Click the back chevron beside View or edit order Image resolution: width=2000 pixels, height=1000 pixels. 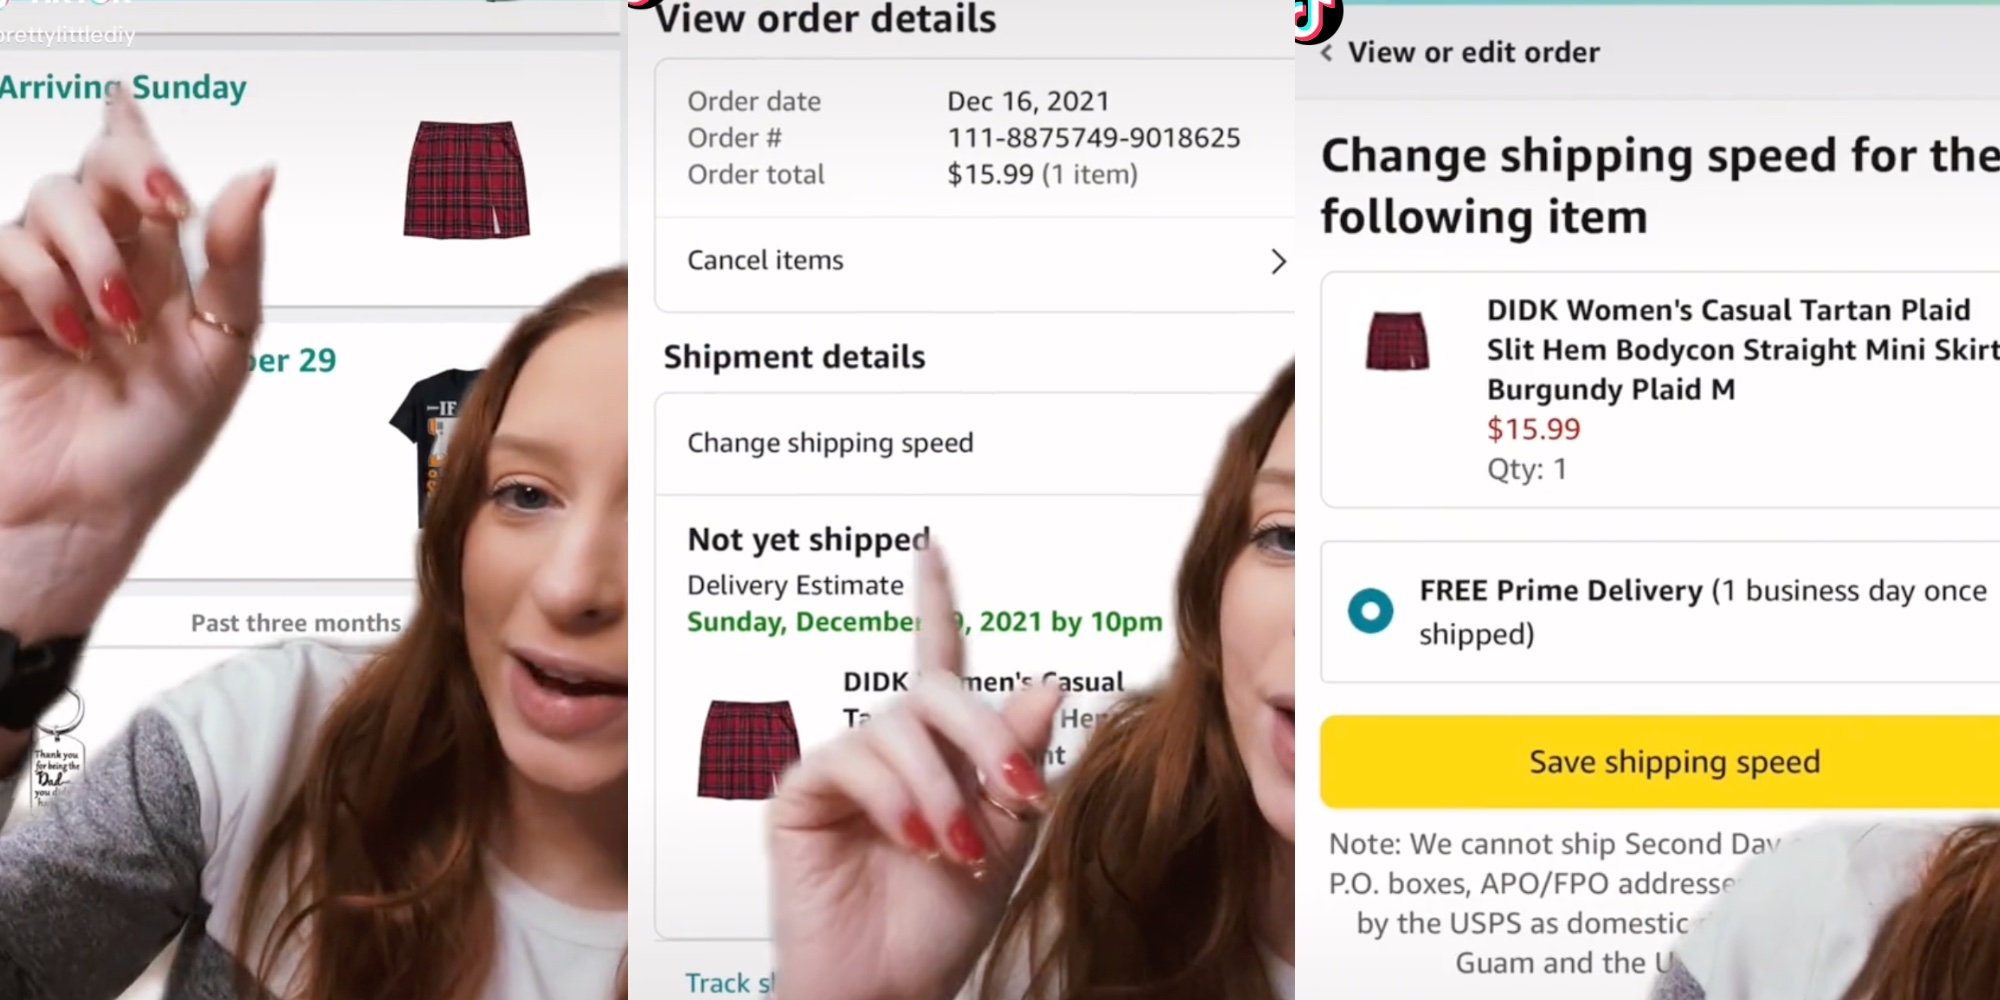(x=1327, y=53)
